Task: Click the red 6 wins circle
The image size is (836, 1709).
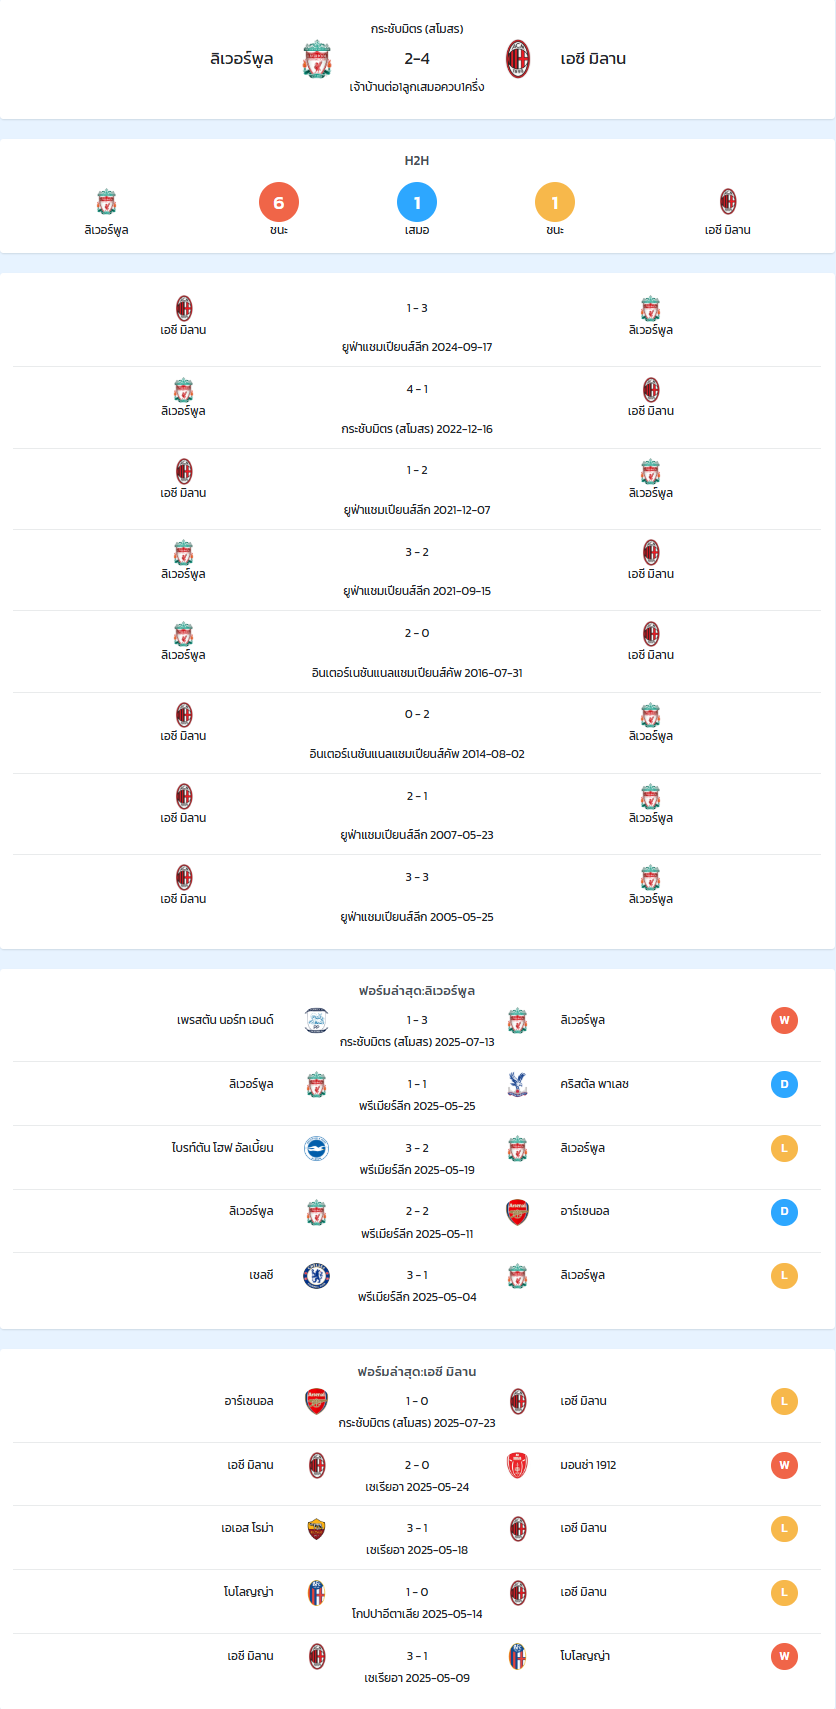Action: (x=279, y=203)
